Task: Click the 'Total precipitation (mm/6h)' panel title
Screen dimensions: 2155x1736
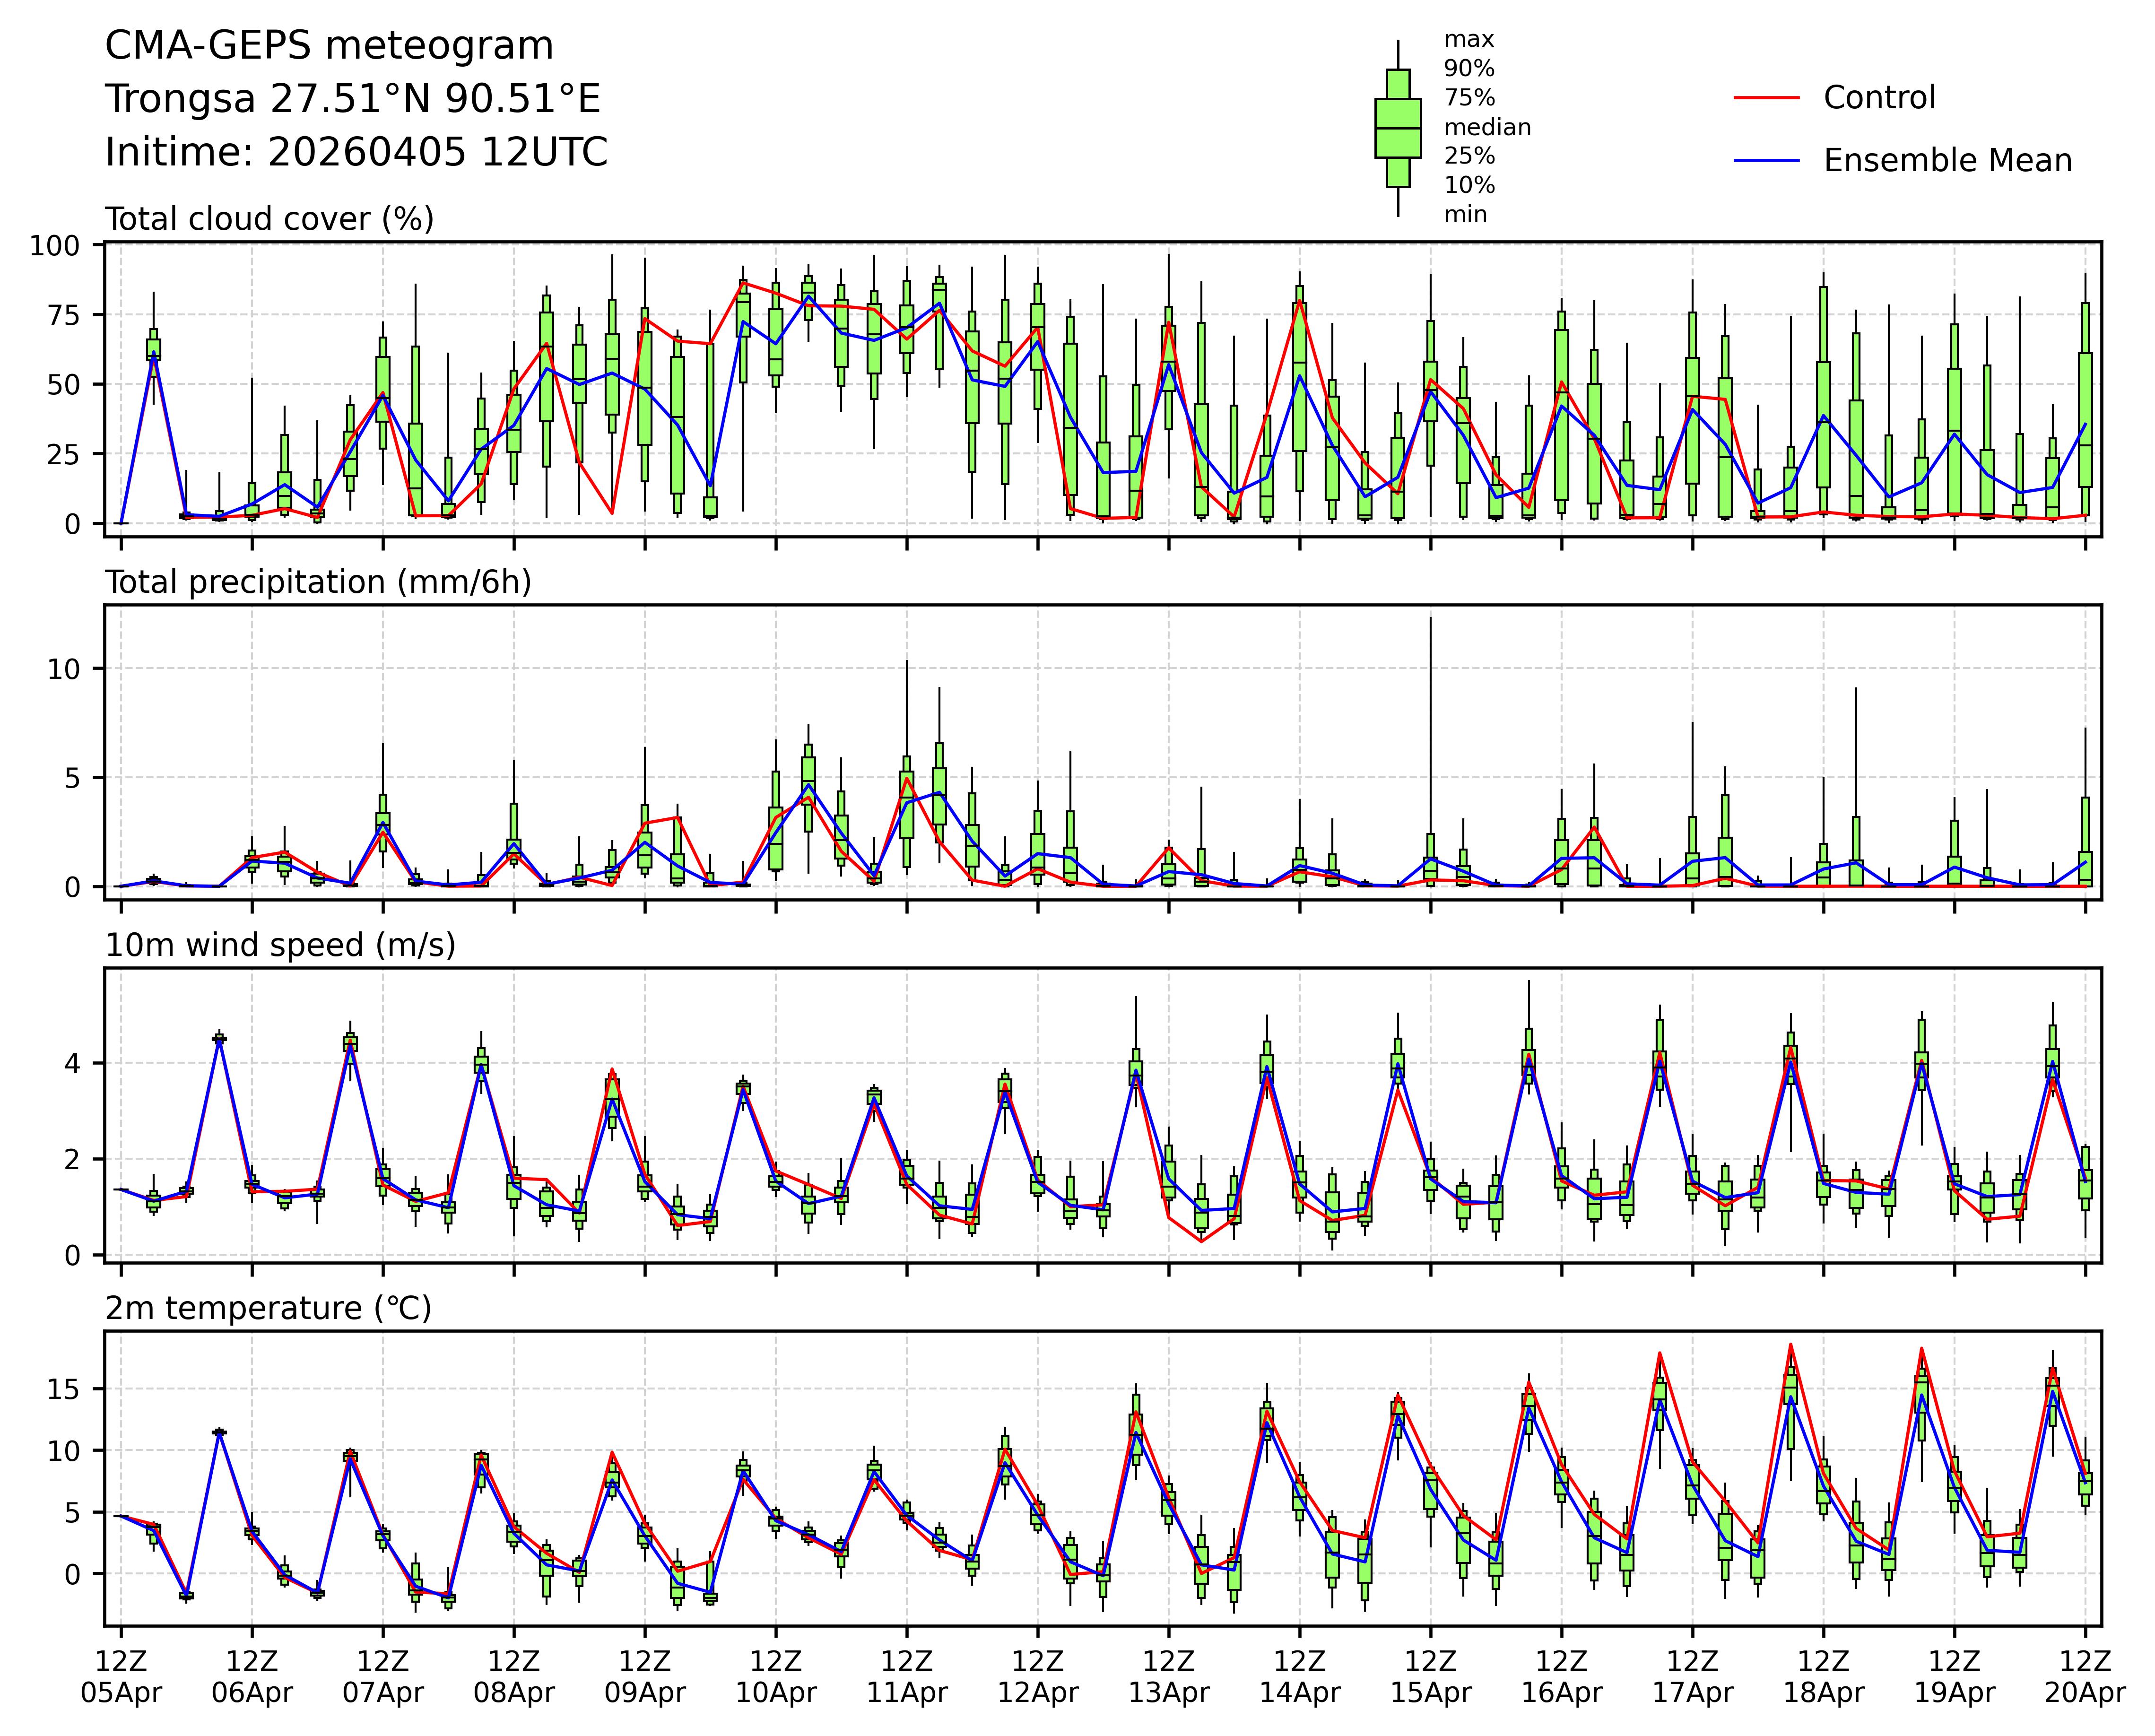Action: tap(318, 582)
